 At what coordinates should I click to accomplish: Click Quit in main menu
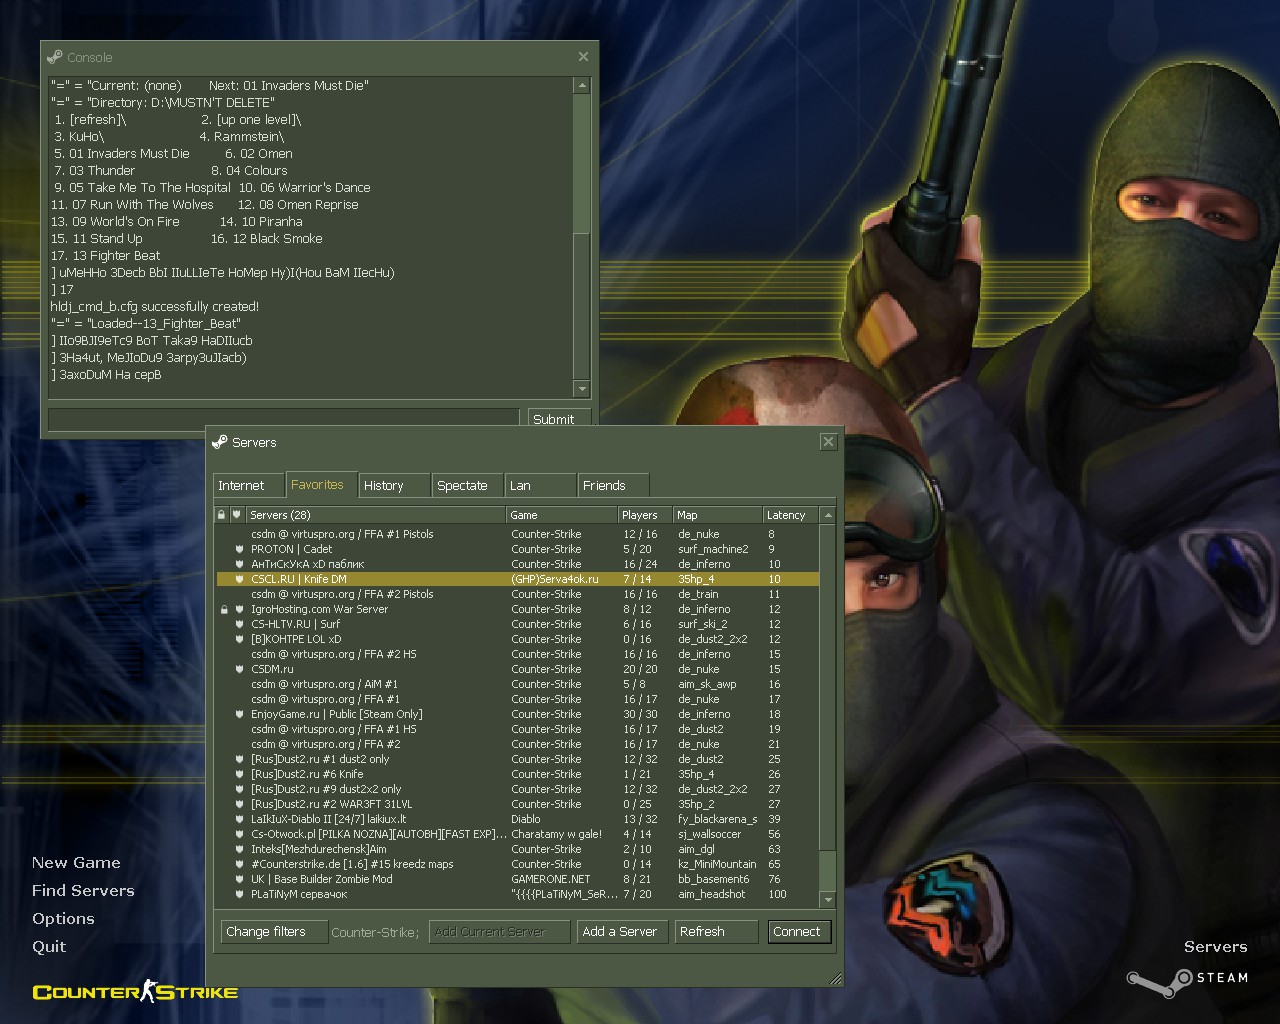[x=49, y=947]
